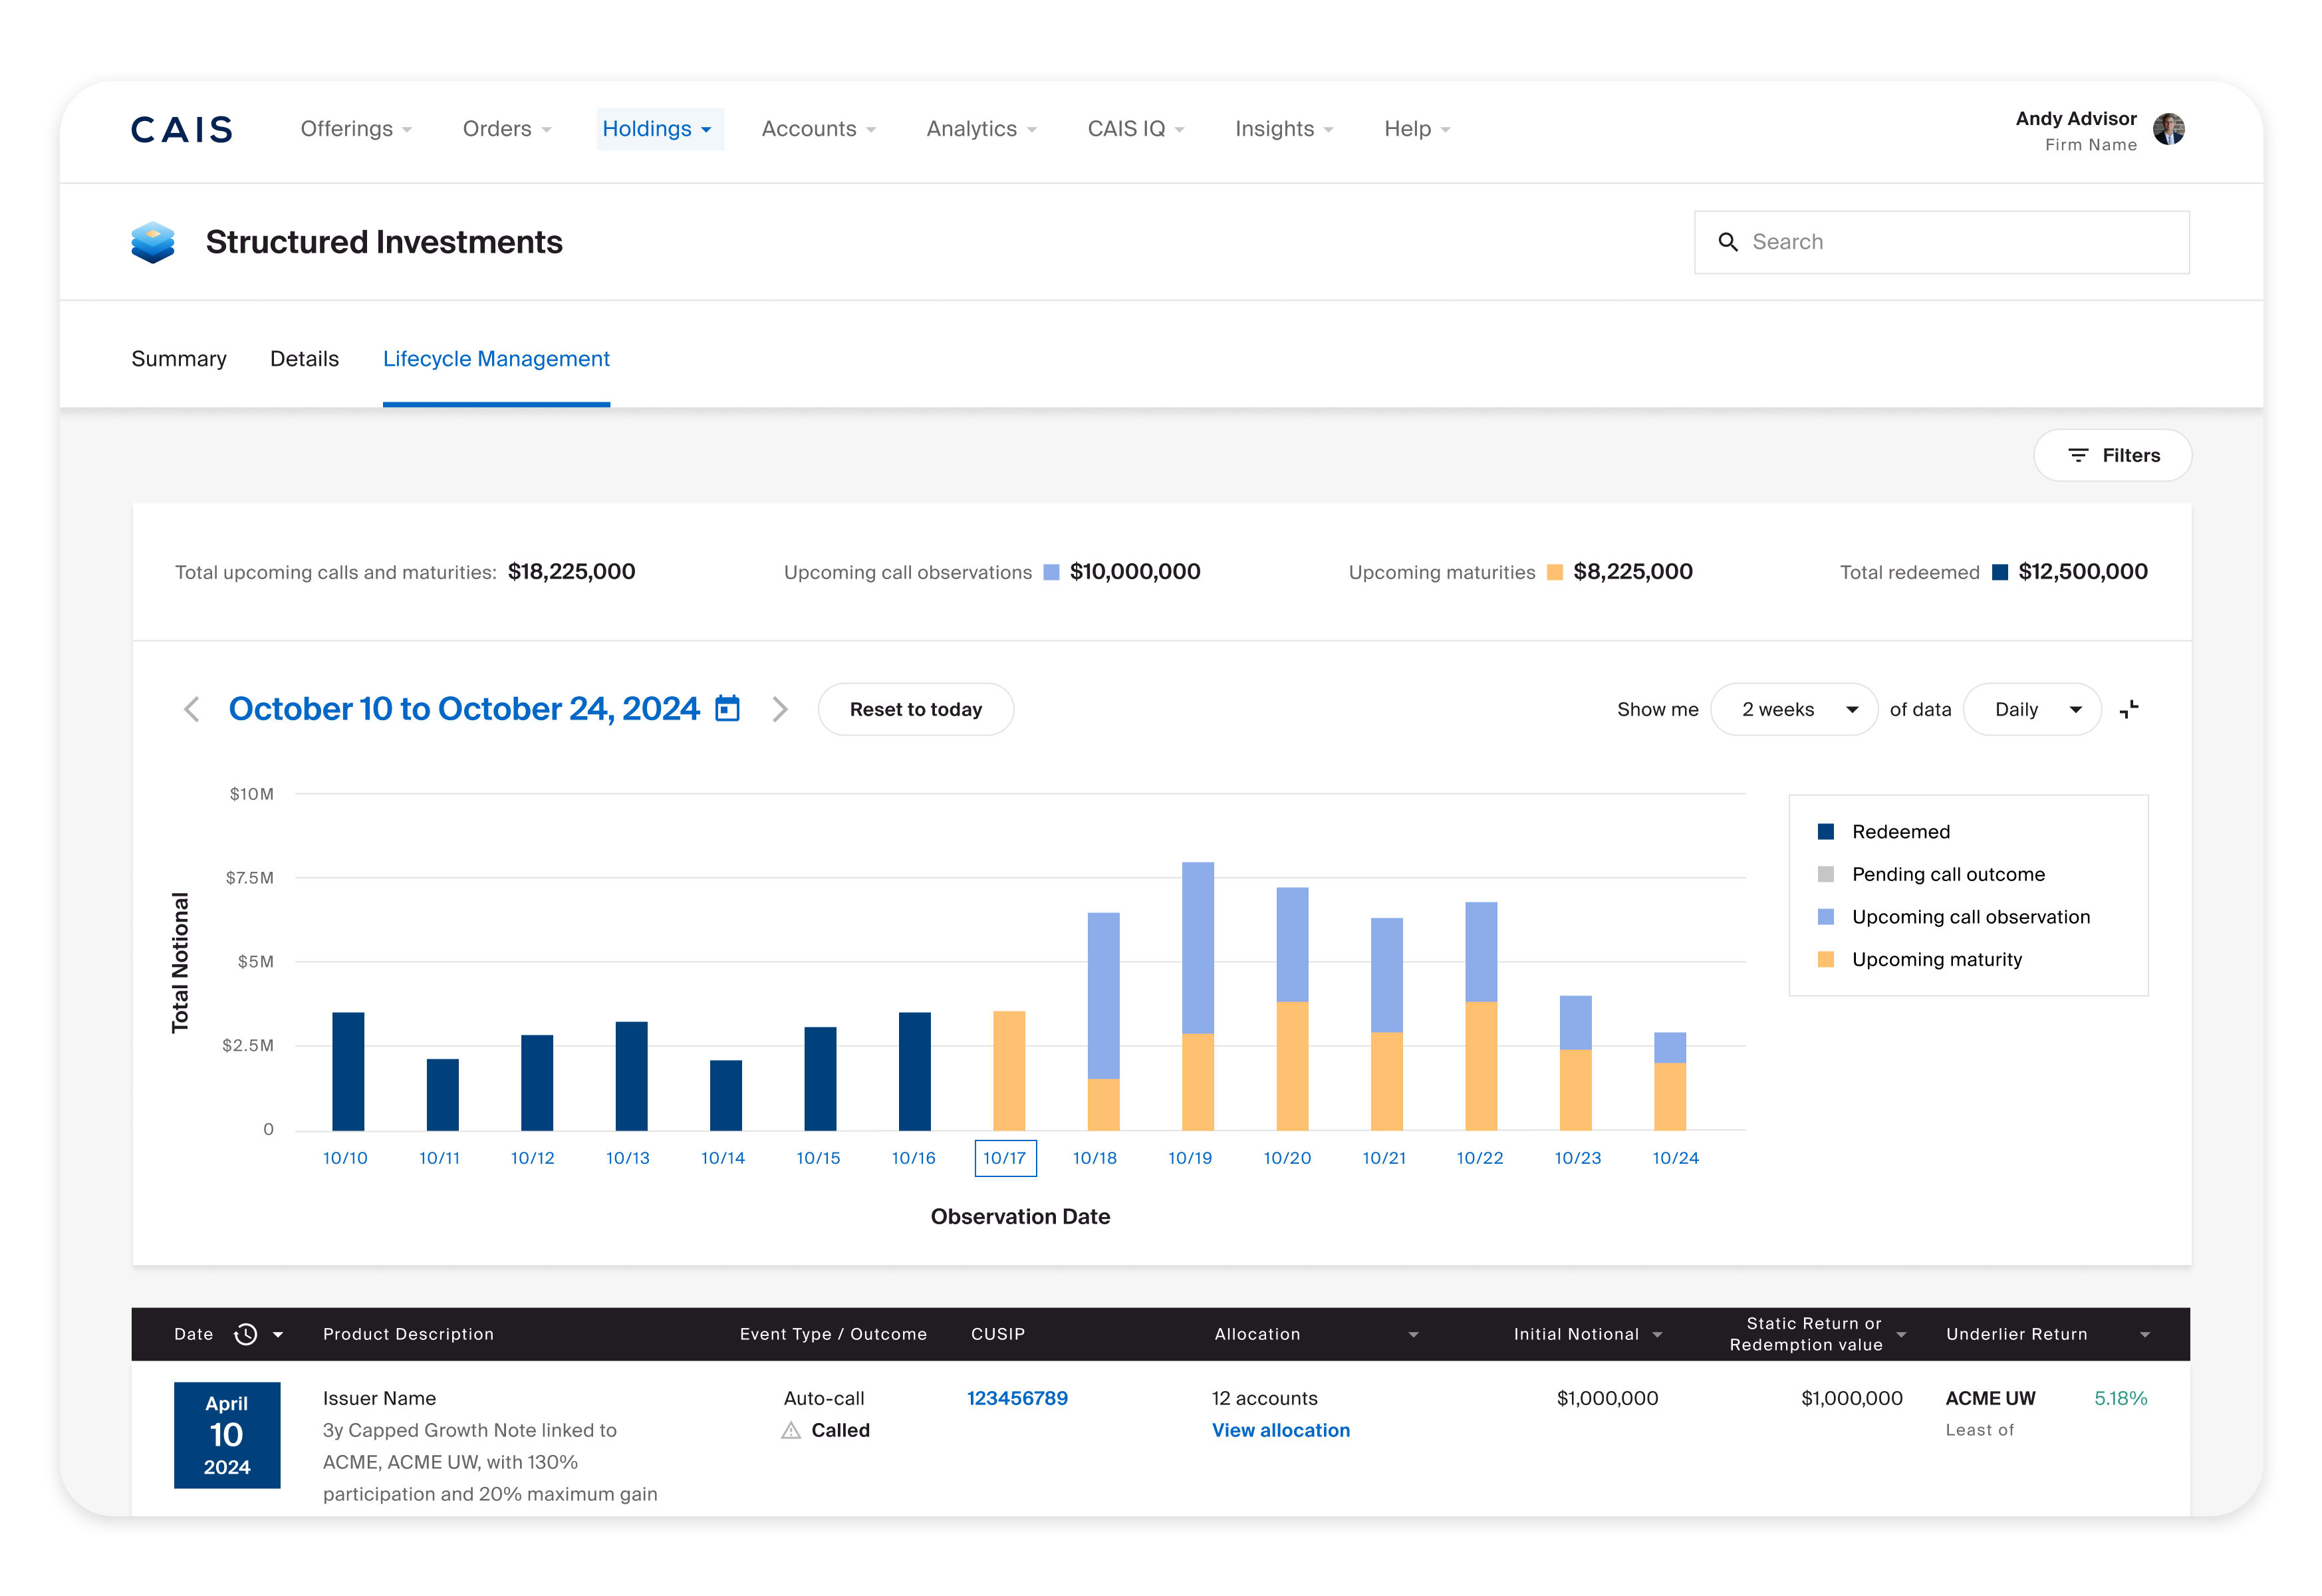
Task: Open the user avatar for Andy Advisor
Action: (x=2168, y=129)
